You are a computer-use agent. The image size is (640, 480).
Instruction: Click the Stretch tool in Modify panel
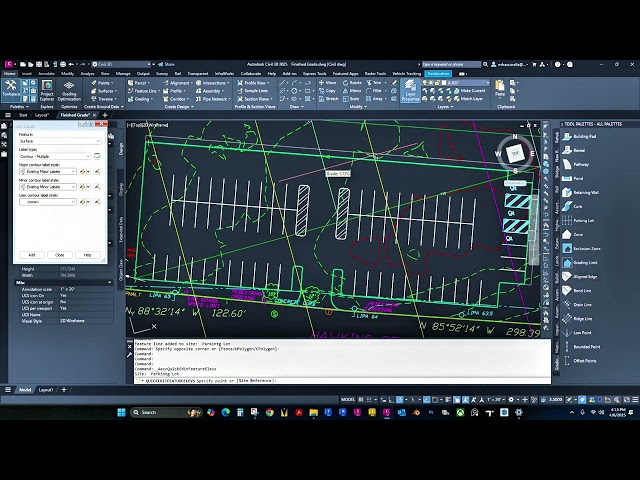(328, 99)
